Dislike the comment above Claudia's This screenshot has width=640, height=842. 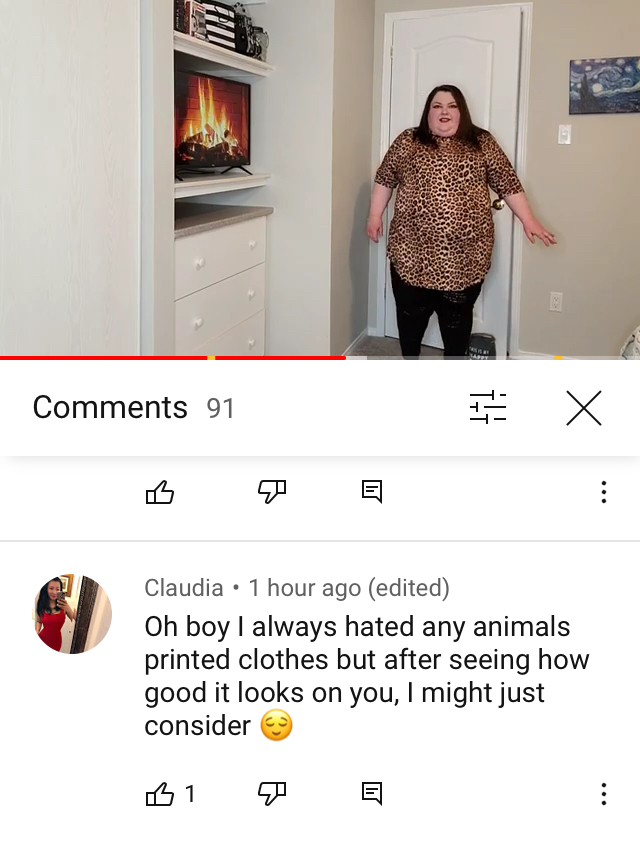point(272,491)
